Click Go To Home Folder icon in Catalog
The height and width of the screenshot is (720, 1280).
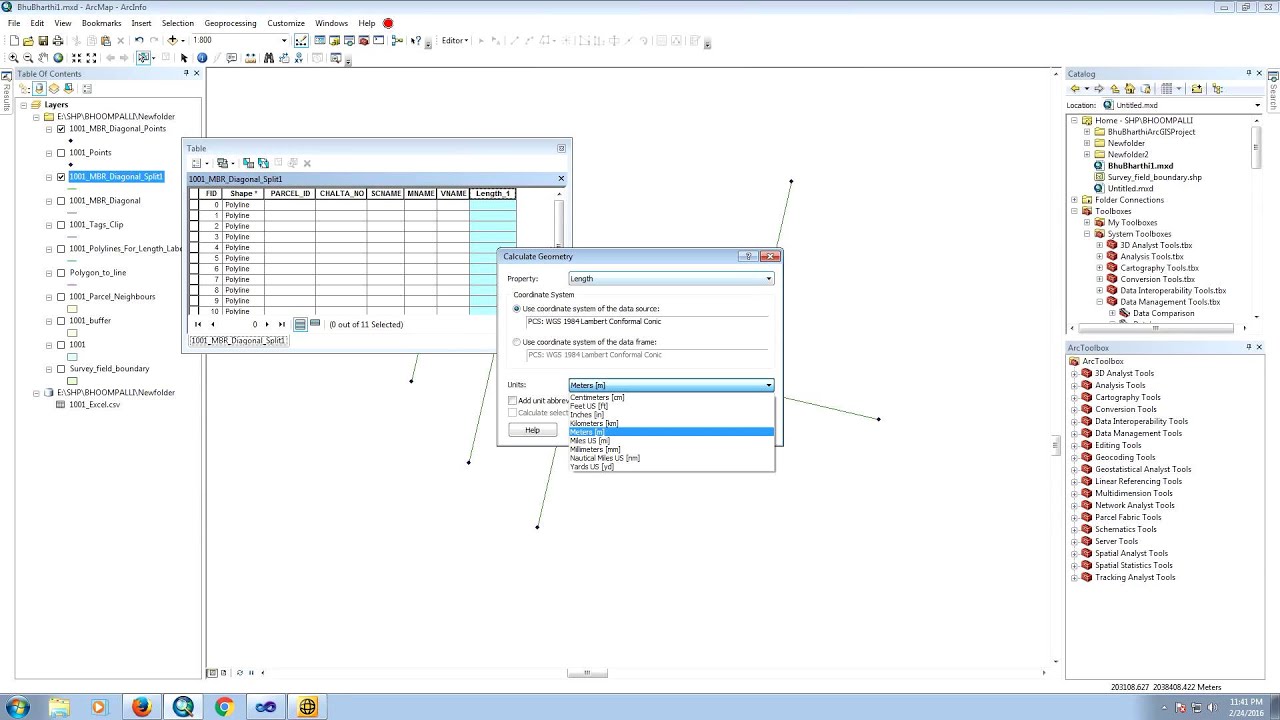(x=1130, y=88)
